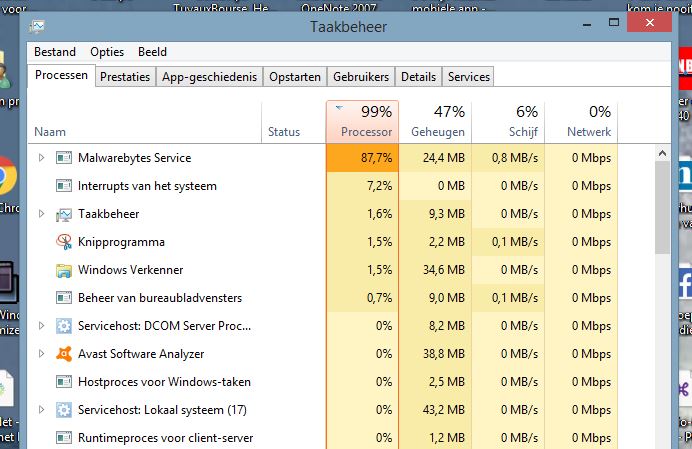Click the Servicehost DCOM gear icon

[64, 326]
